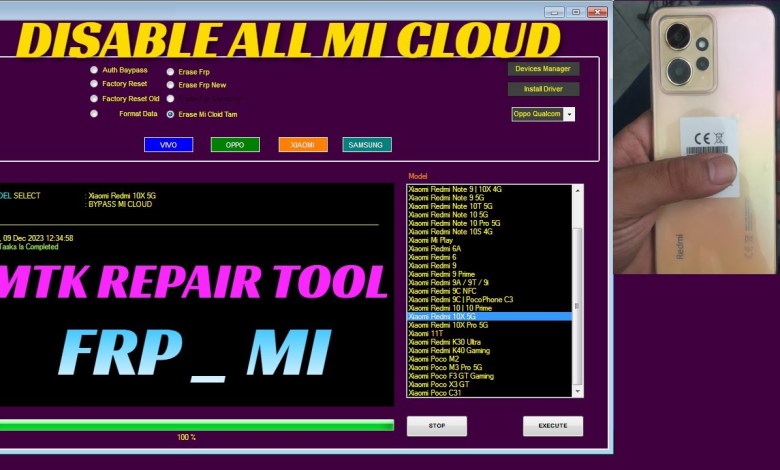Select Xiaomi Poco M3 Pro 5G
780x470 pixels.
[x=489, y=367]
